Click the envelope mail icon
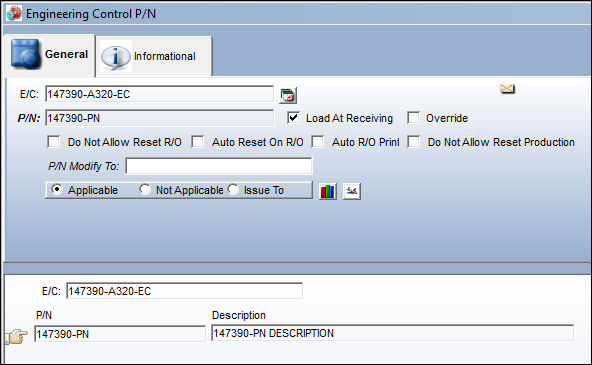Image resolution: width=592 pixels, height=365 pixels. [507, 89]
